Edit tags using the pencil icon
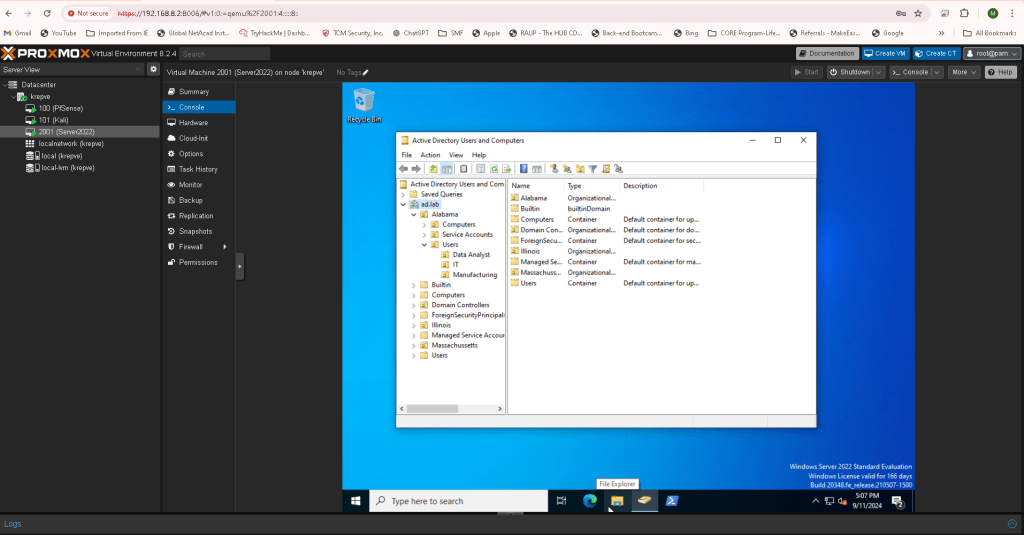1024x535 pixels. click(366, 73)
